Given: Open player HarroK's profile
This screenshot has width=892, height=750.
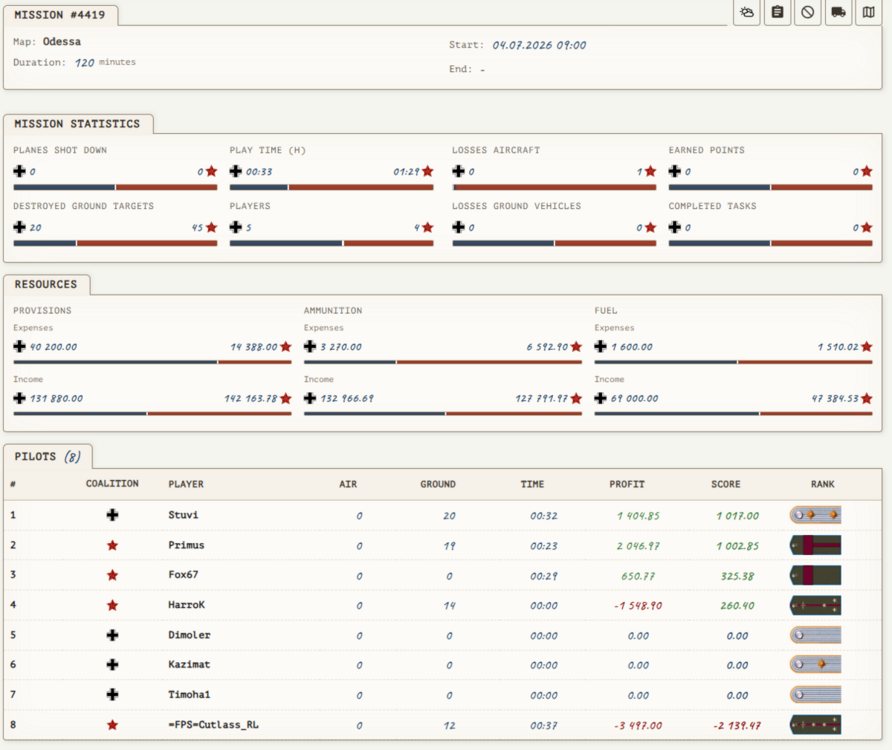Looking at the screenshot, I should click(x=187, y=605).
